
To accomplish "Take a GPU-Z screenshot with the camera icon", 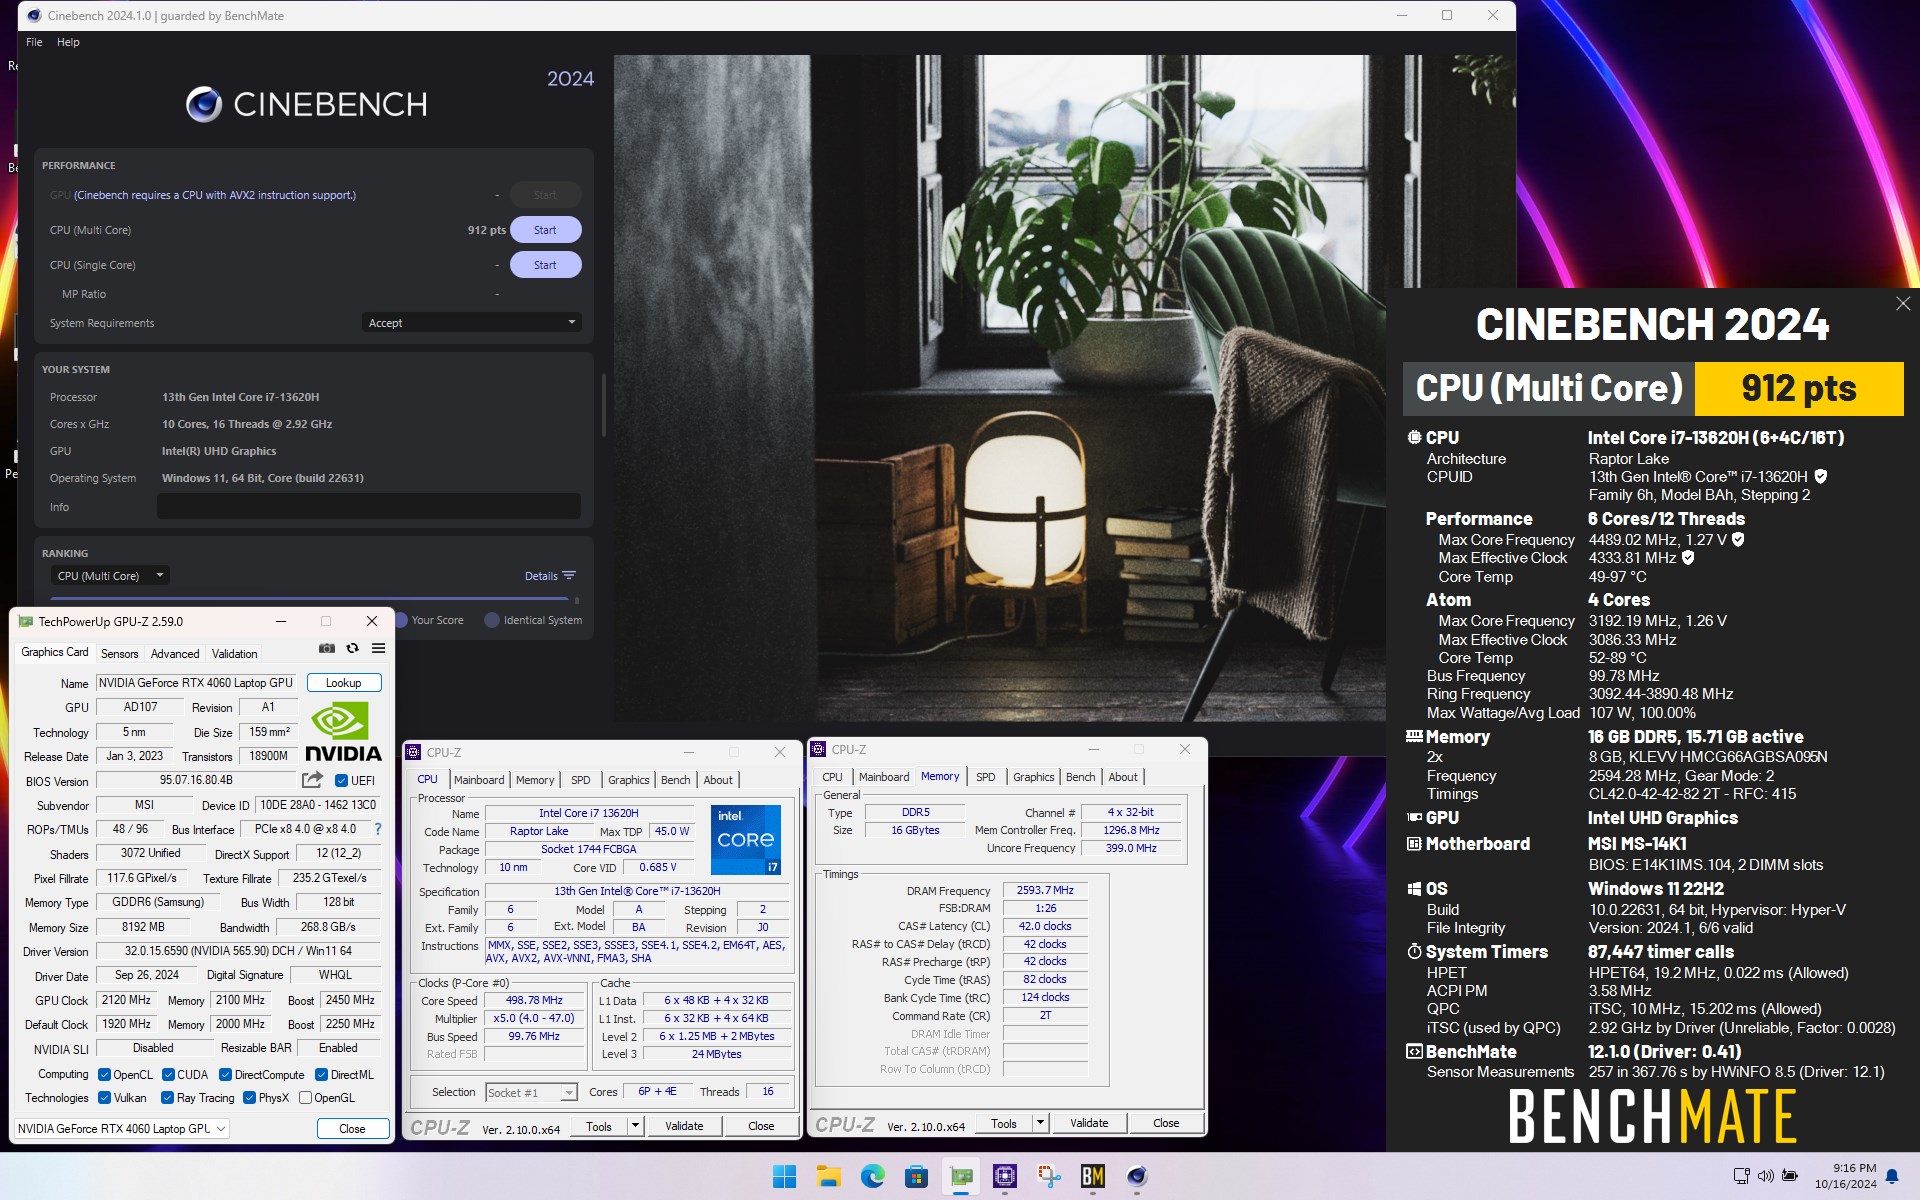I will (327, 648).
